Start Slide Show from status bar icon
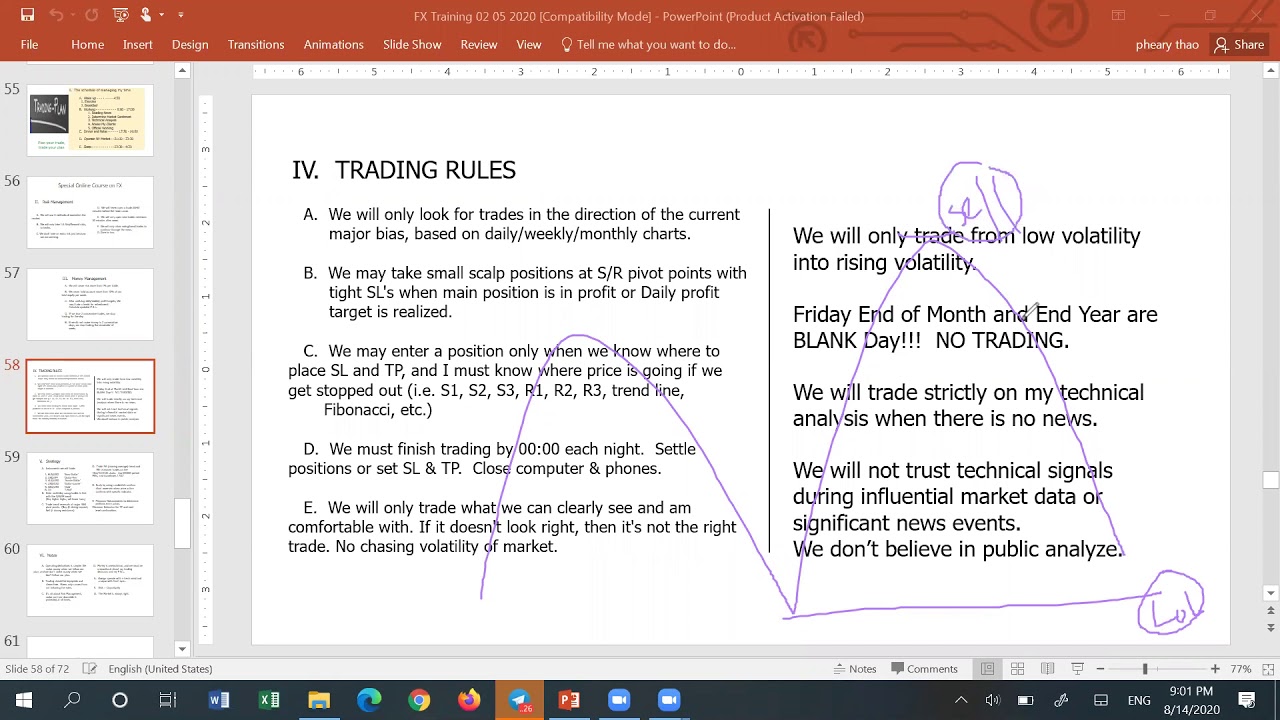 point(1077,668)
